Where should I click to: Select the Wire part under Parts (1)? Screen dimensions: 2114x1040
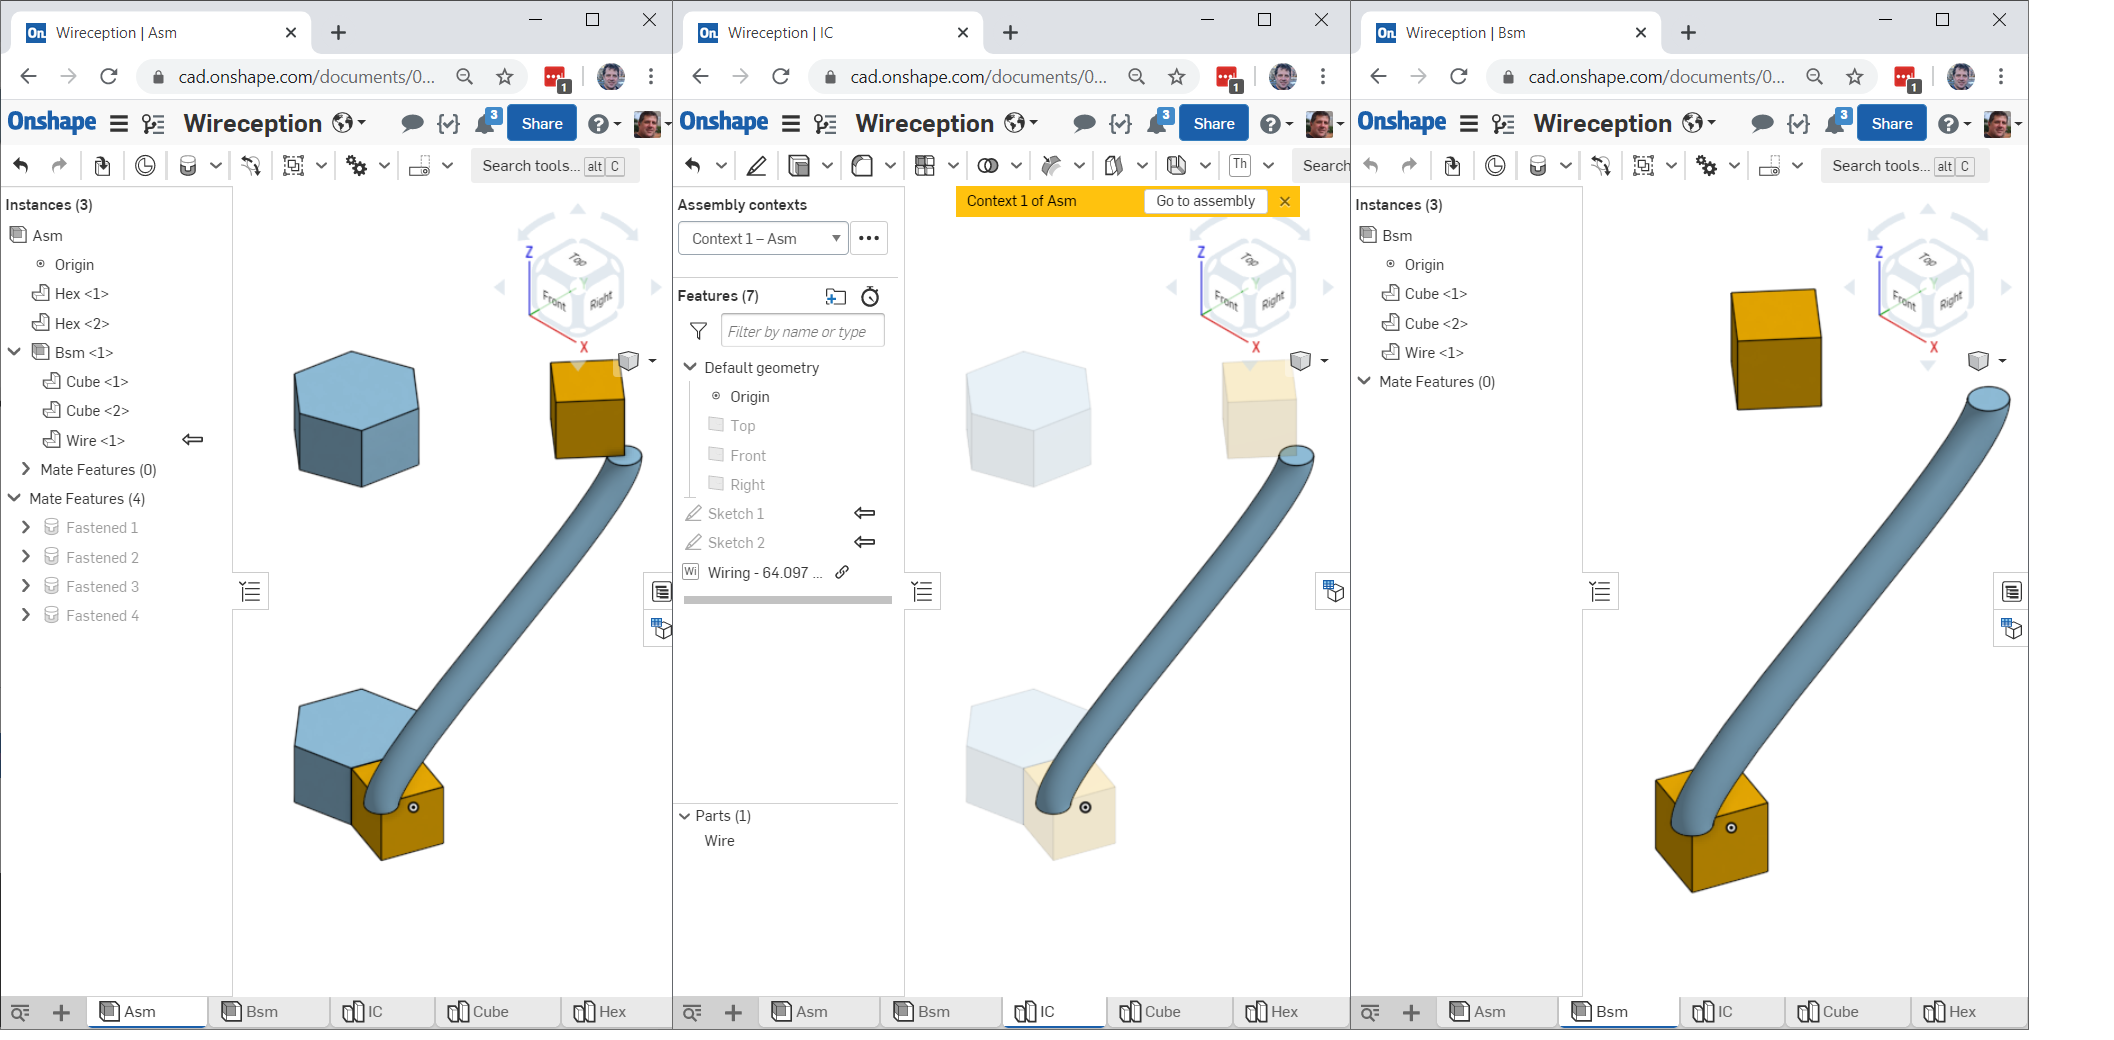[719, 841]
